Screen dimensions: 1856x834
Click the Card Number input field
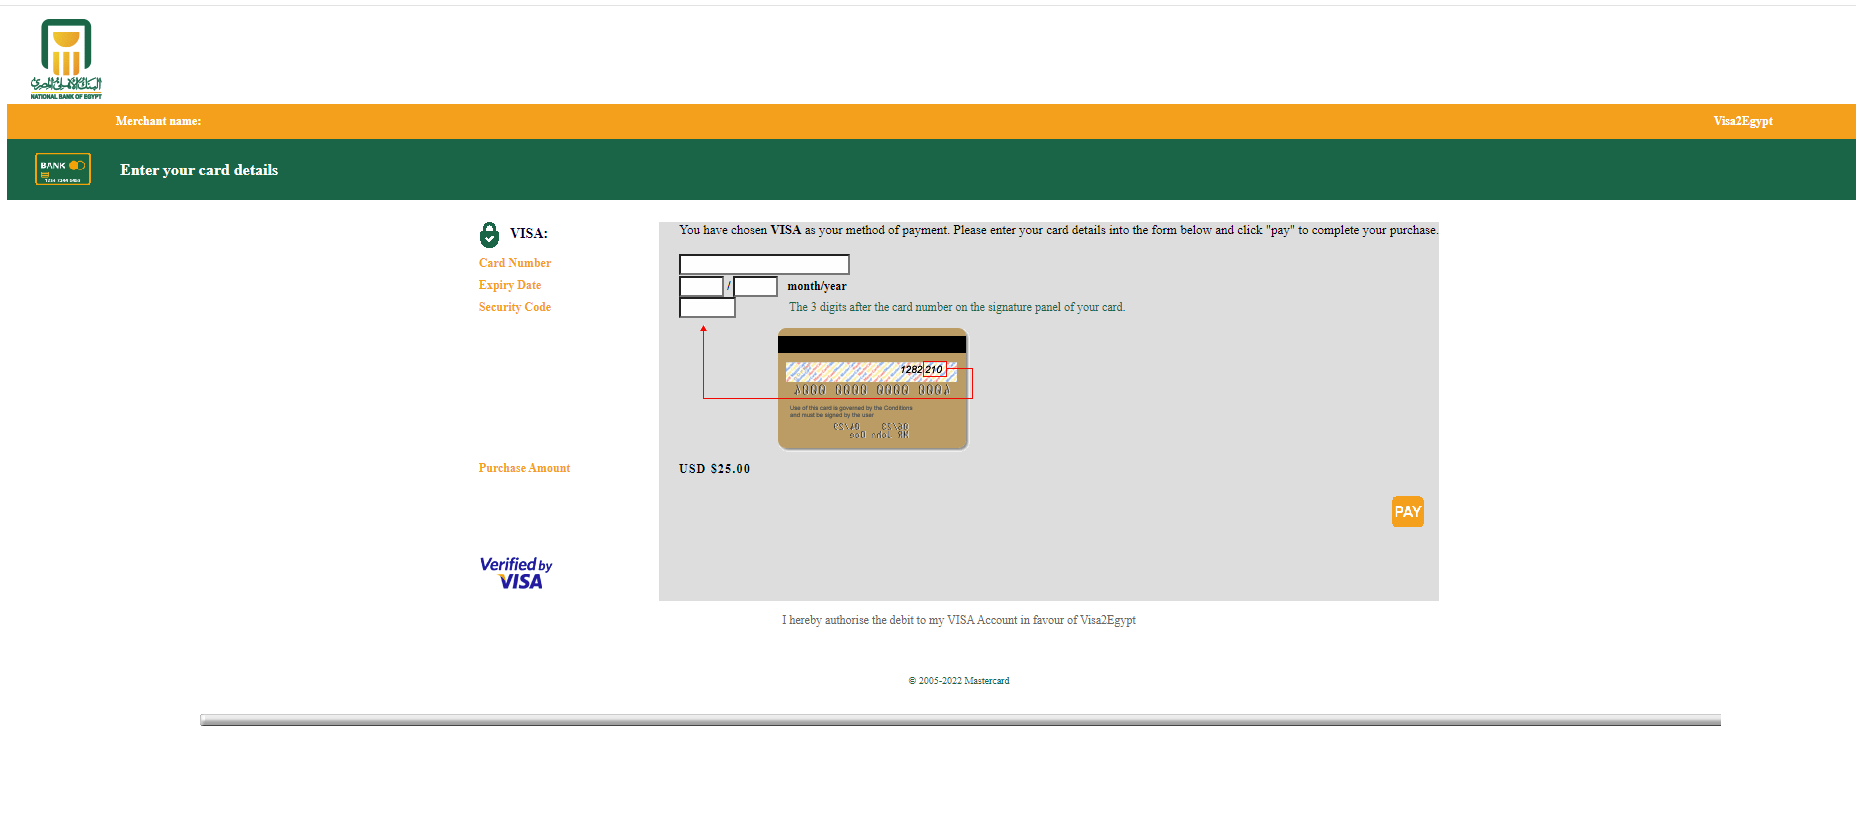764,264
